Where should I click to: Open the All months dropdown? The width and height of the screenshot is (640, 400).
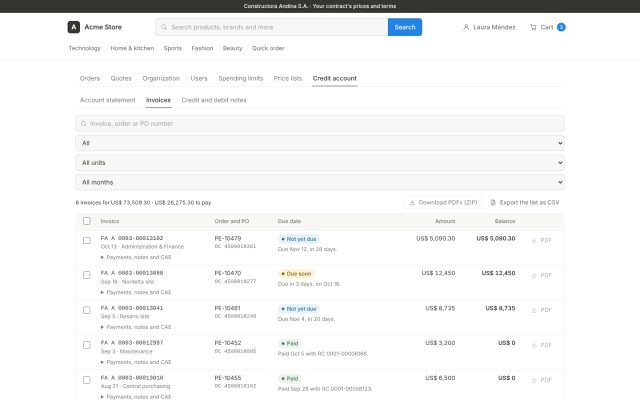320,182
